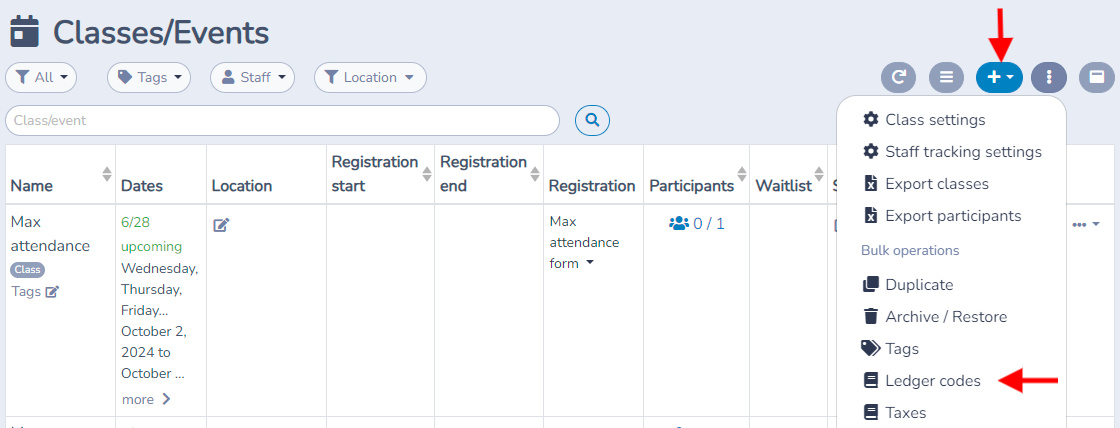
Task: Click the archive box round icon
Action: [x=1096, y=77]
